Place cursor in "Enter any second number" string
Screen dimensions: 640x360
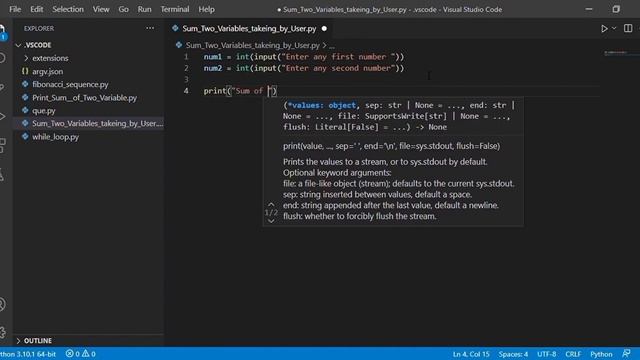click(x=338, y=68)
